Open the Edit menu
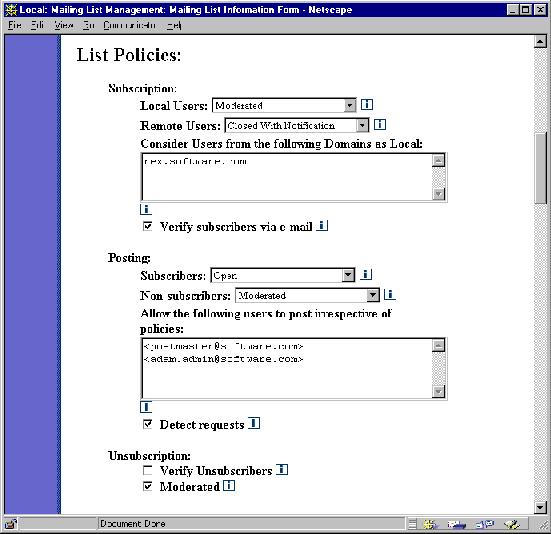The height and width of the screenshot is (534, 551). pos(37,25)
